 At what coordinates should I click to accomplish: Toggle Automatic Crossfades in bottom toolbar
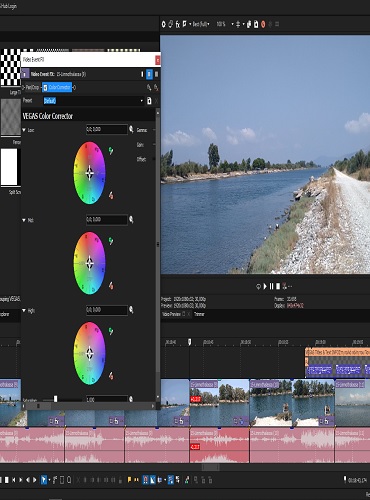click(x=153, y=480)
